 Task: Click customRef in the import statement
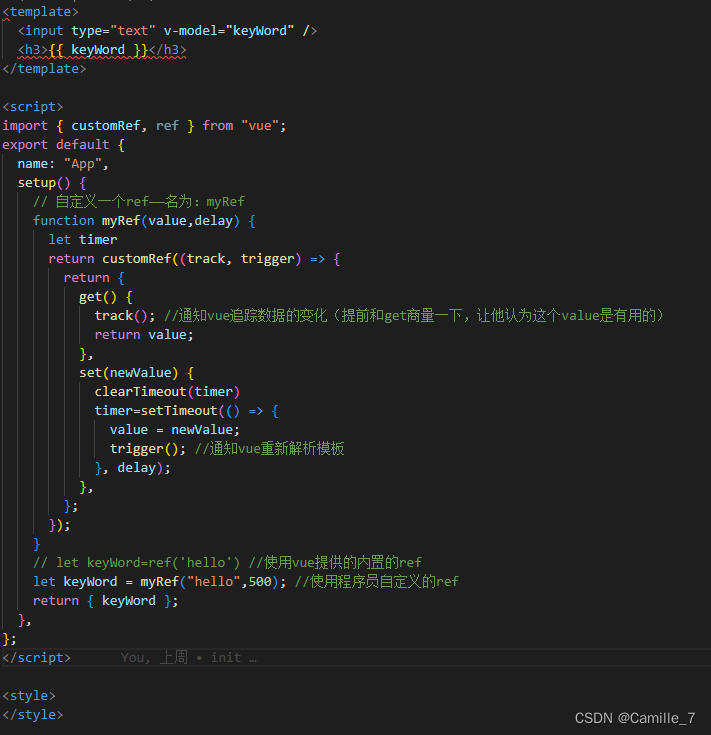click(x=105, y=126)
